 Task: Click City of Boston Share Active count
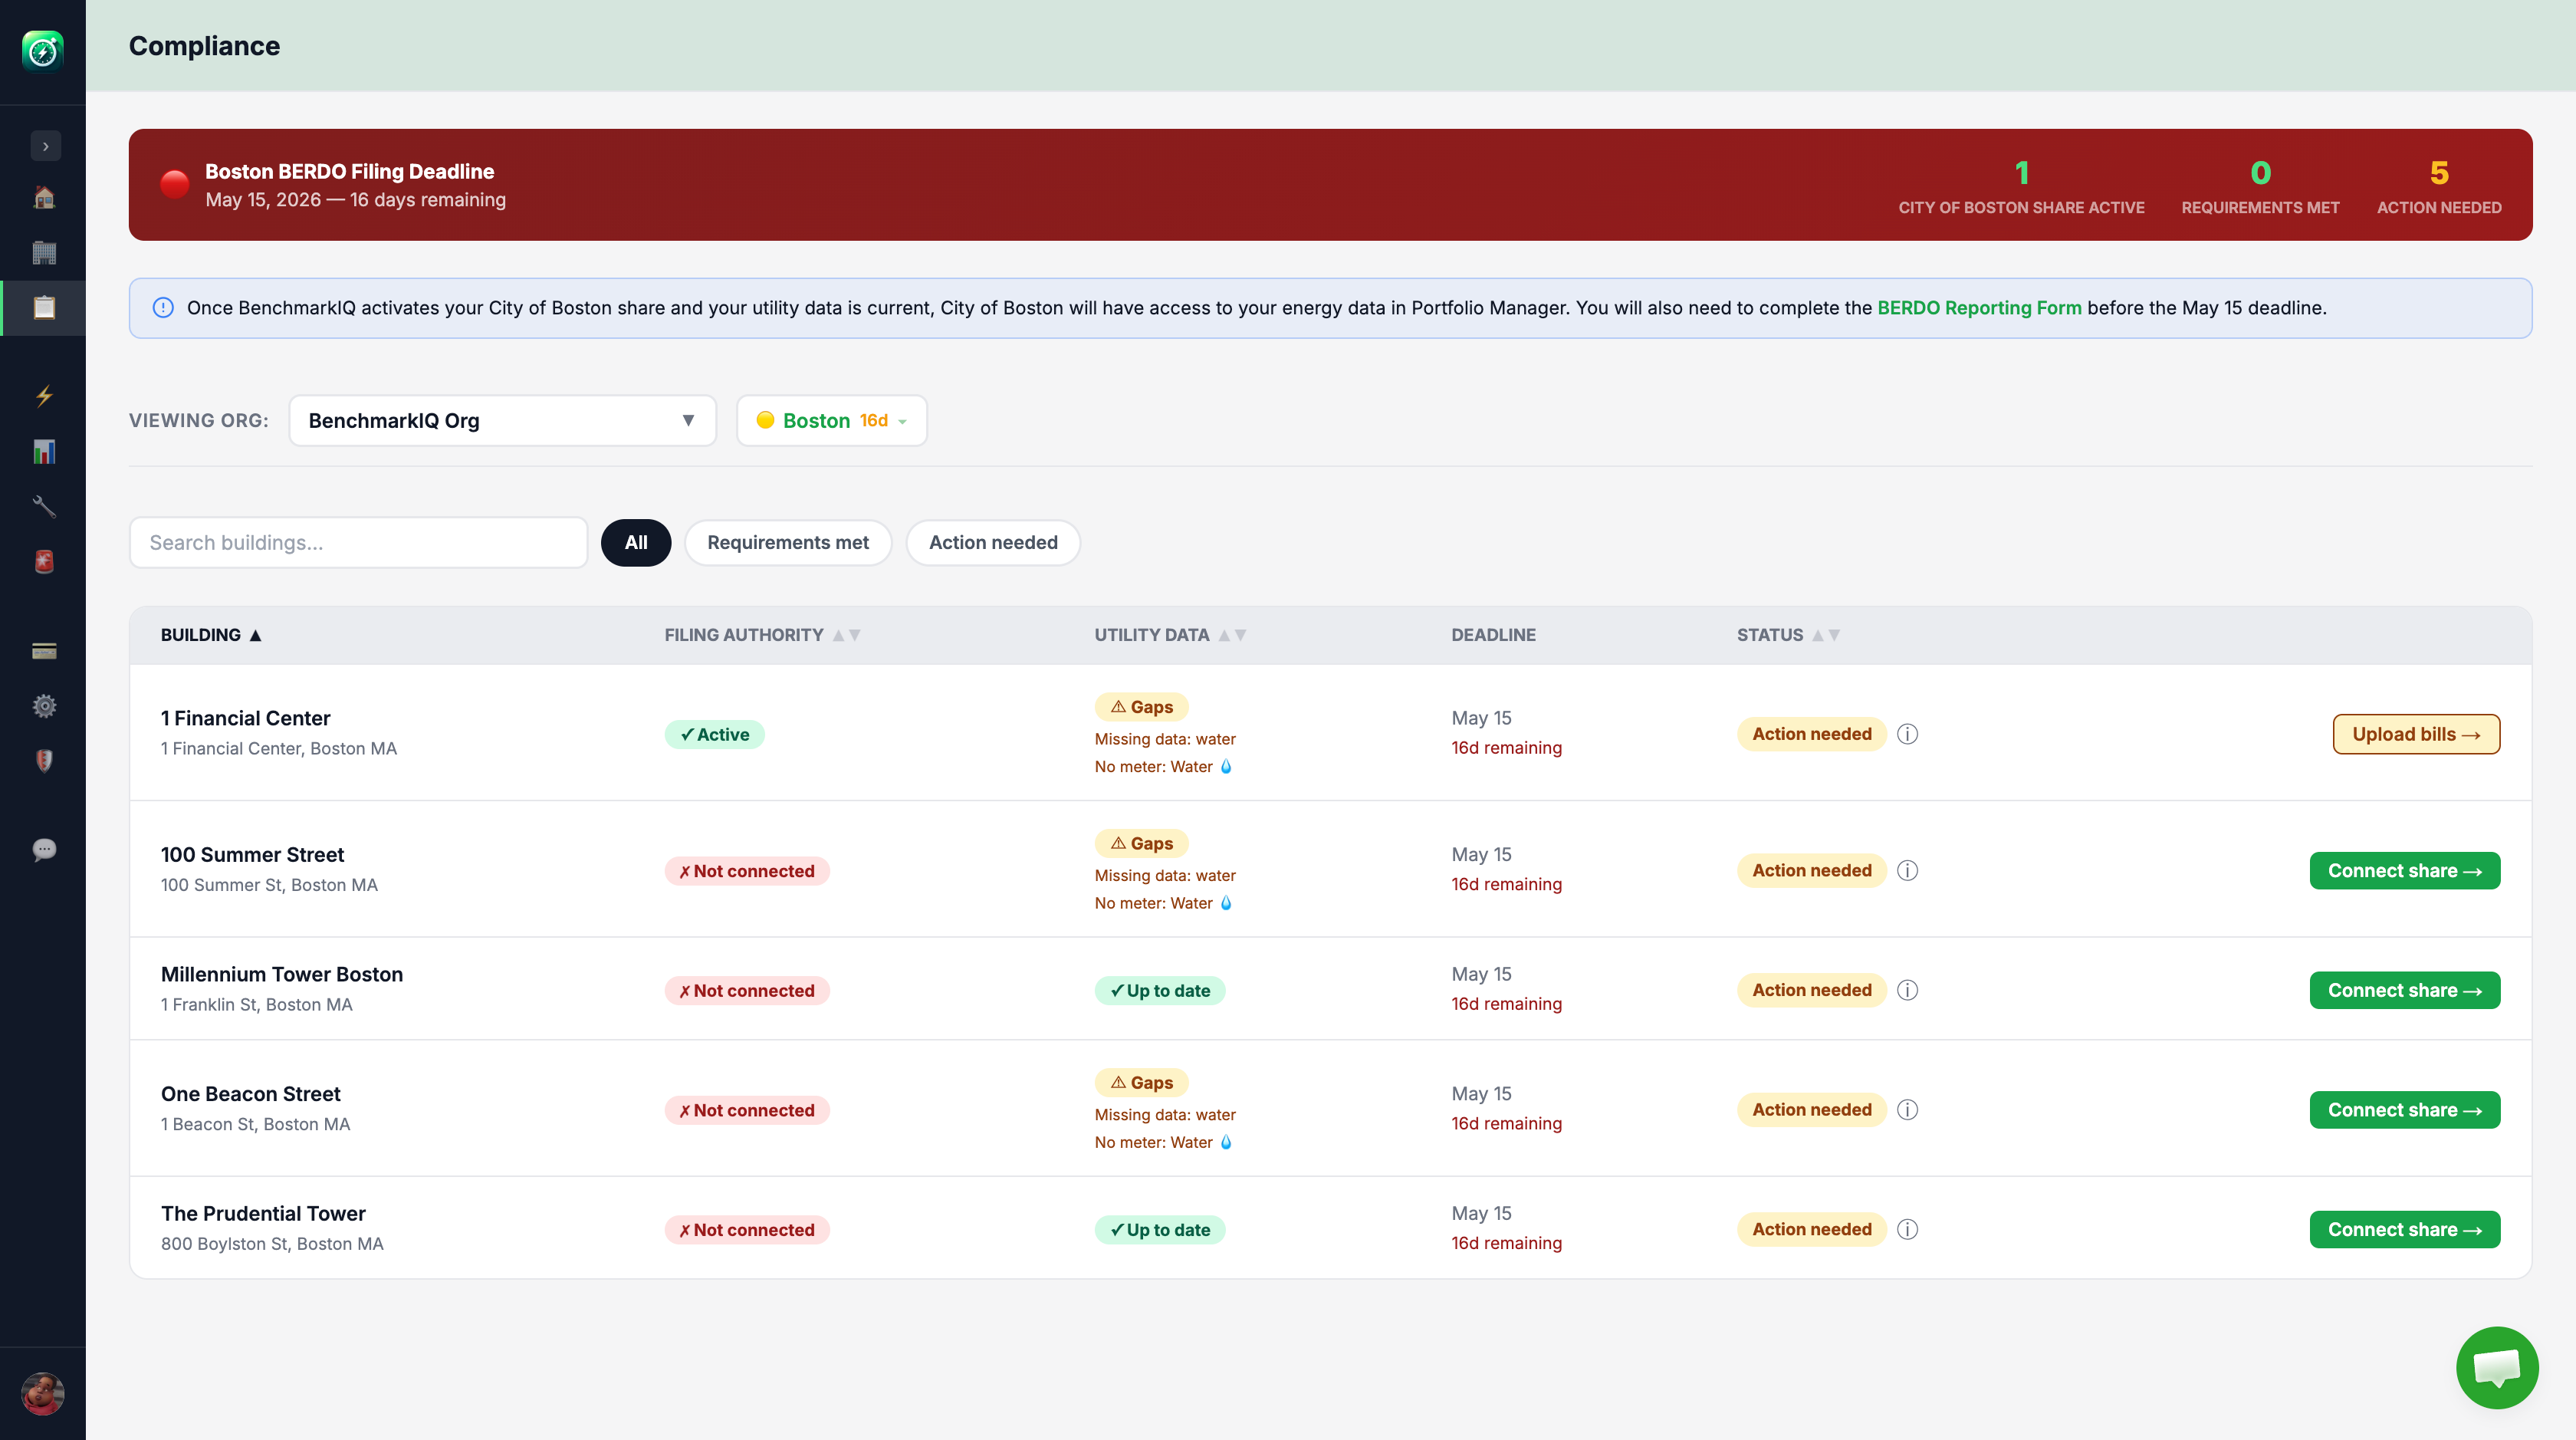[2021, 173]
